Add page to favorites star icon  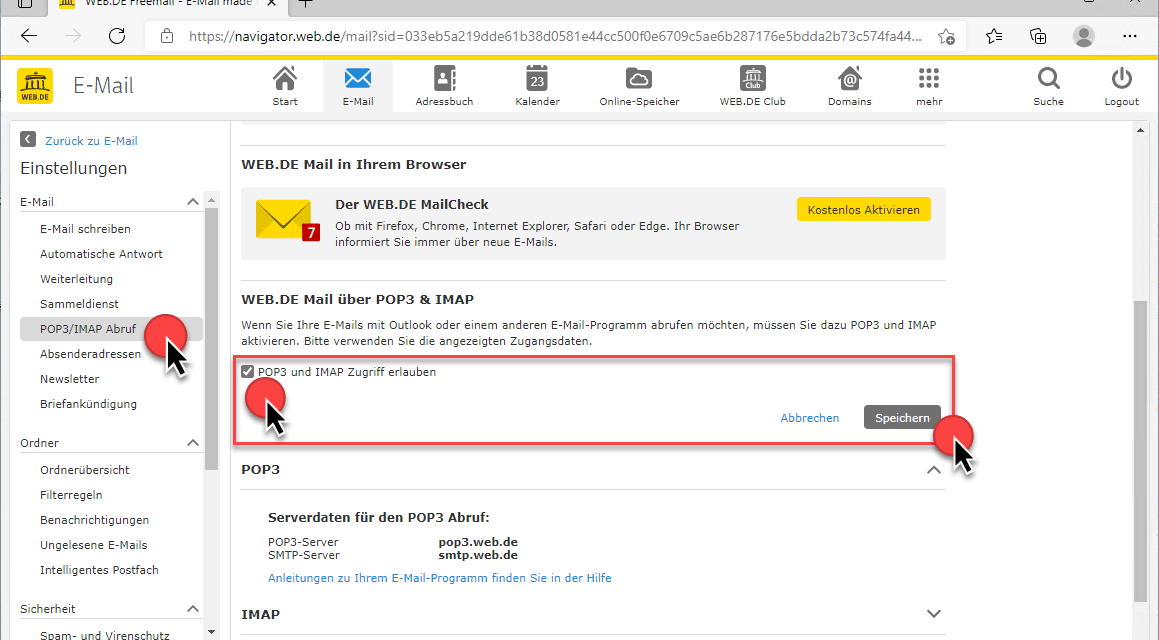point(946,36)
